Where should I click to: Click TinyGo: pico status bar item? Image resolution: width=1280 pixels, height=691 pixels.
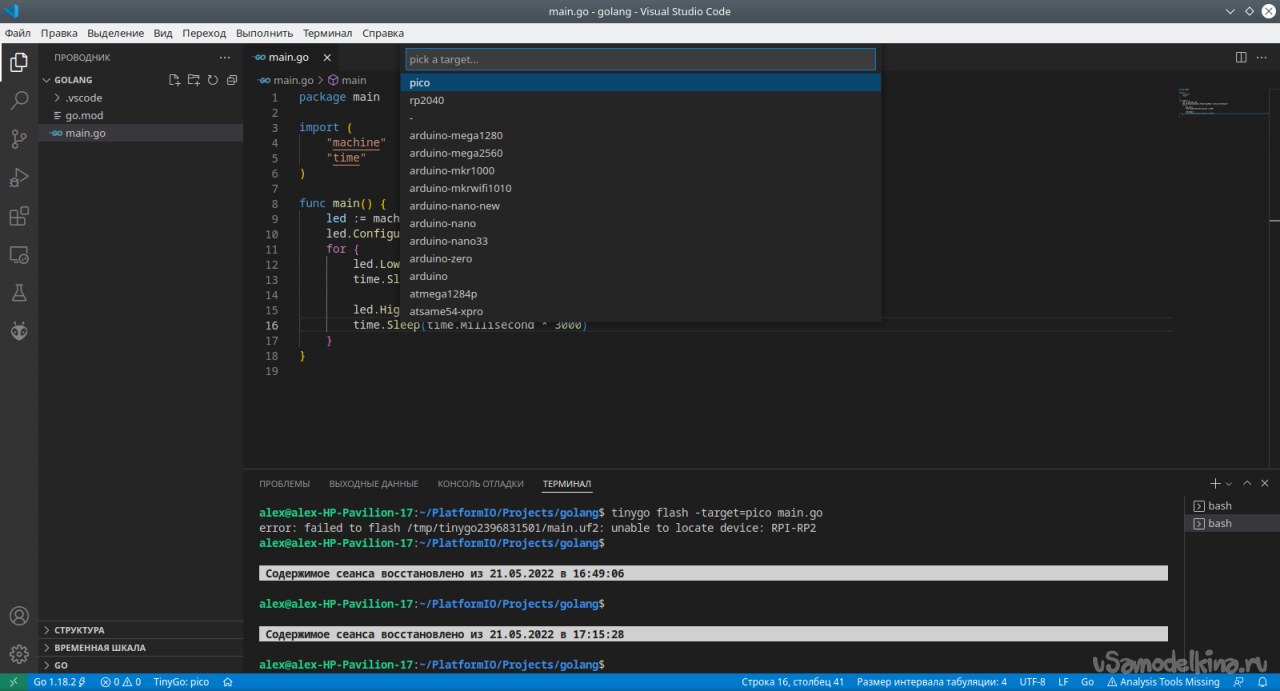point(181,682)
